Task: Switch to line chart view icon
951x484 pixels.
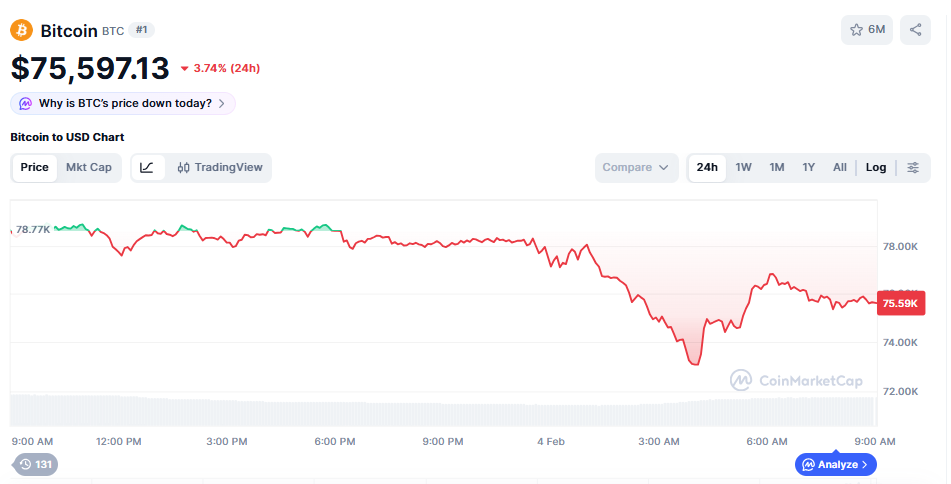Action: [147, 168]
